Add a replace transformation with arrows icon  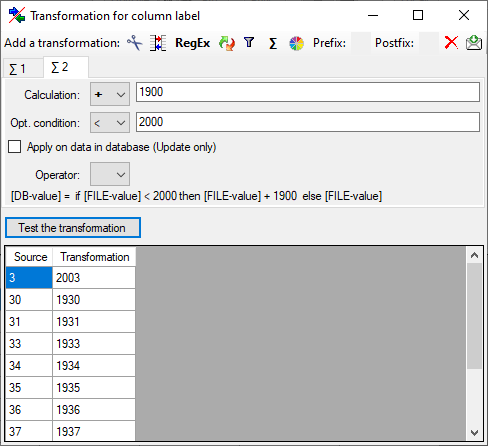(227, 43)
